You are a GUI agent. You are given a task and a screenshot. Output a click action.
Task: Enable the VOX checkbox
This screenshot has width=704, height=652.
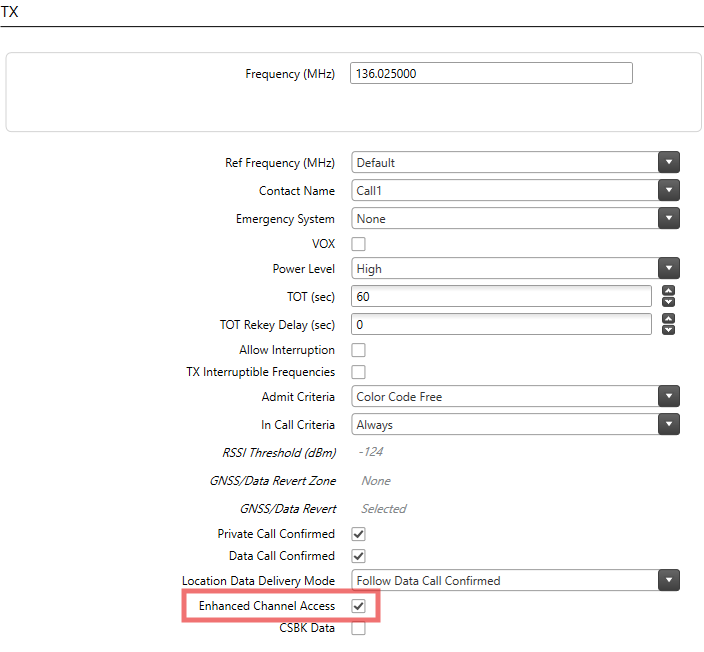(x=358, y=244)
